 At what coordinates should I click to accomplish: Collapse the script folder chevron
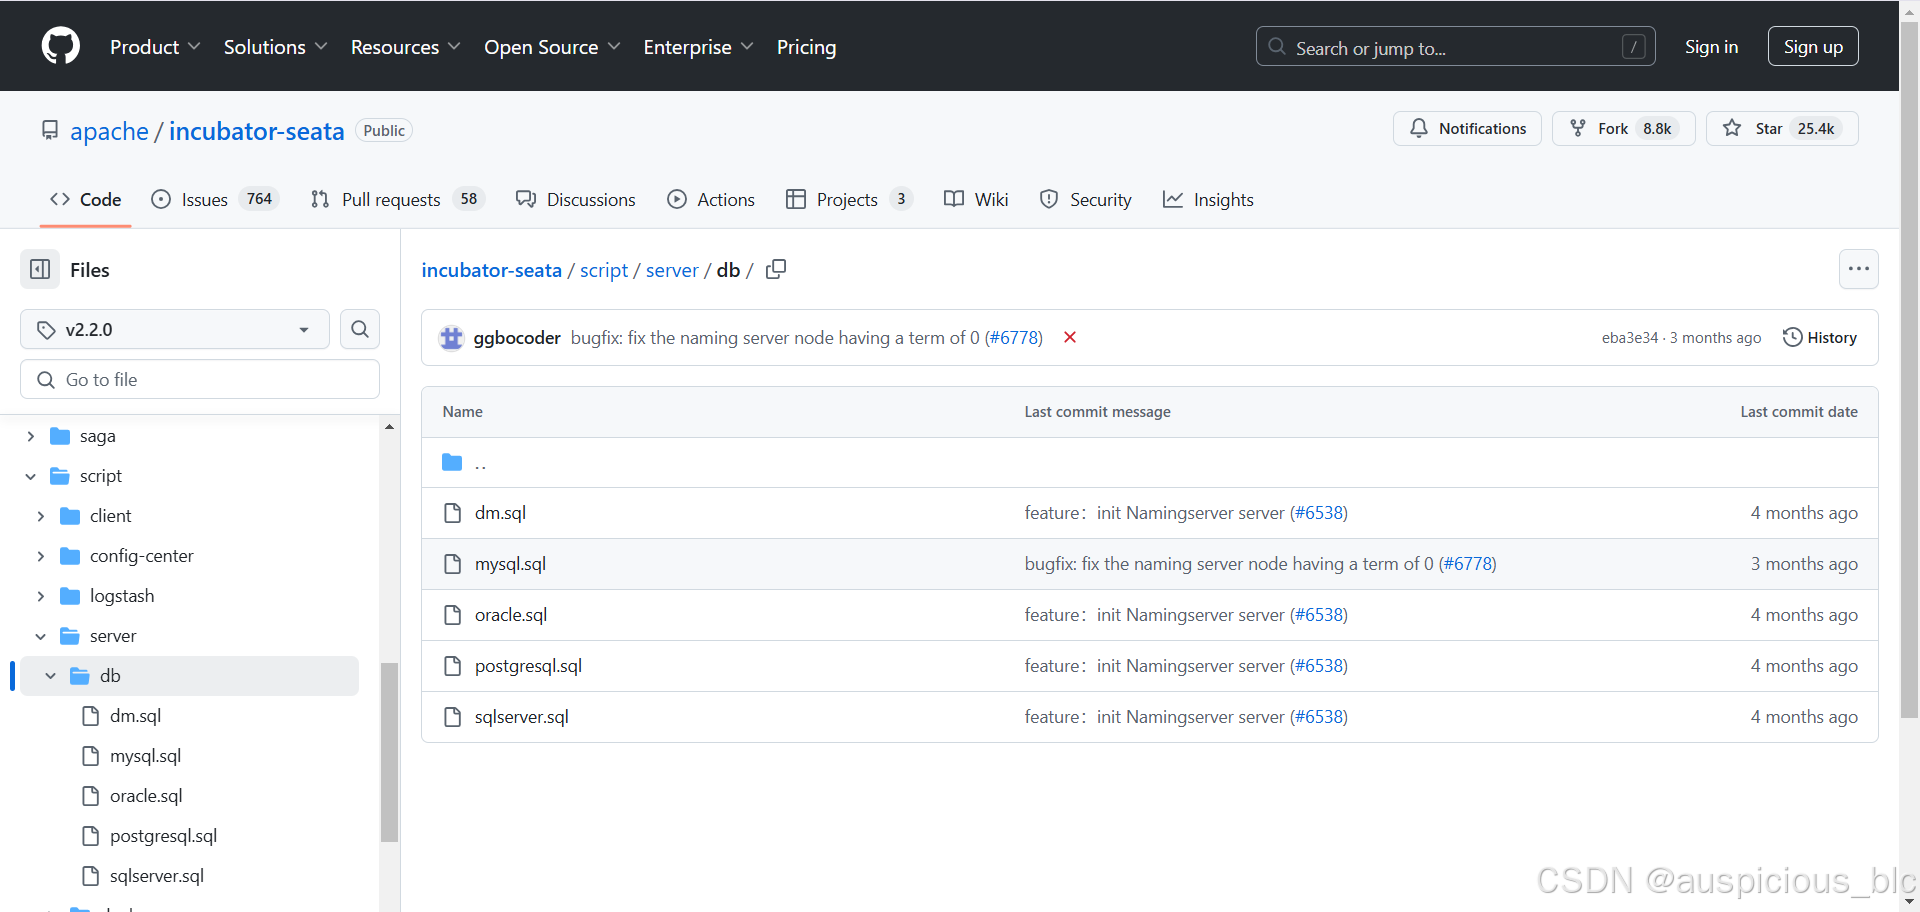pyautogui.click(x=30, y=476)
